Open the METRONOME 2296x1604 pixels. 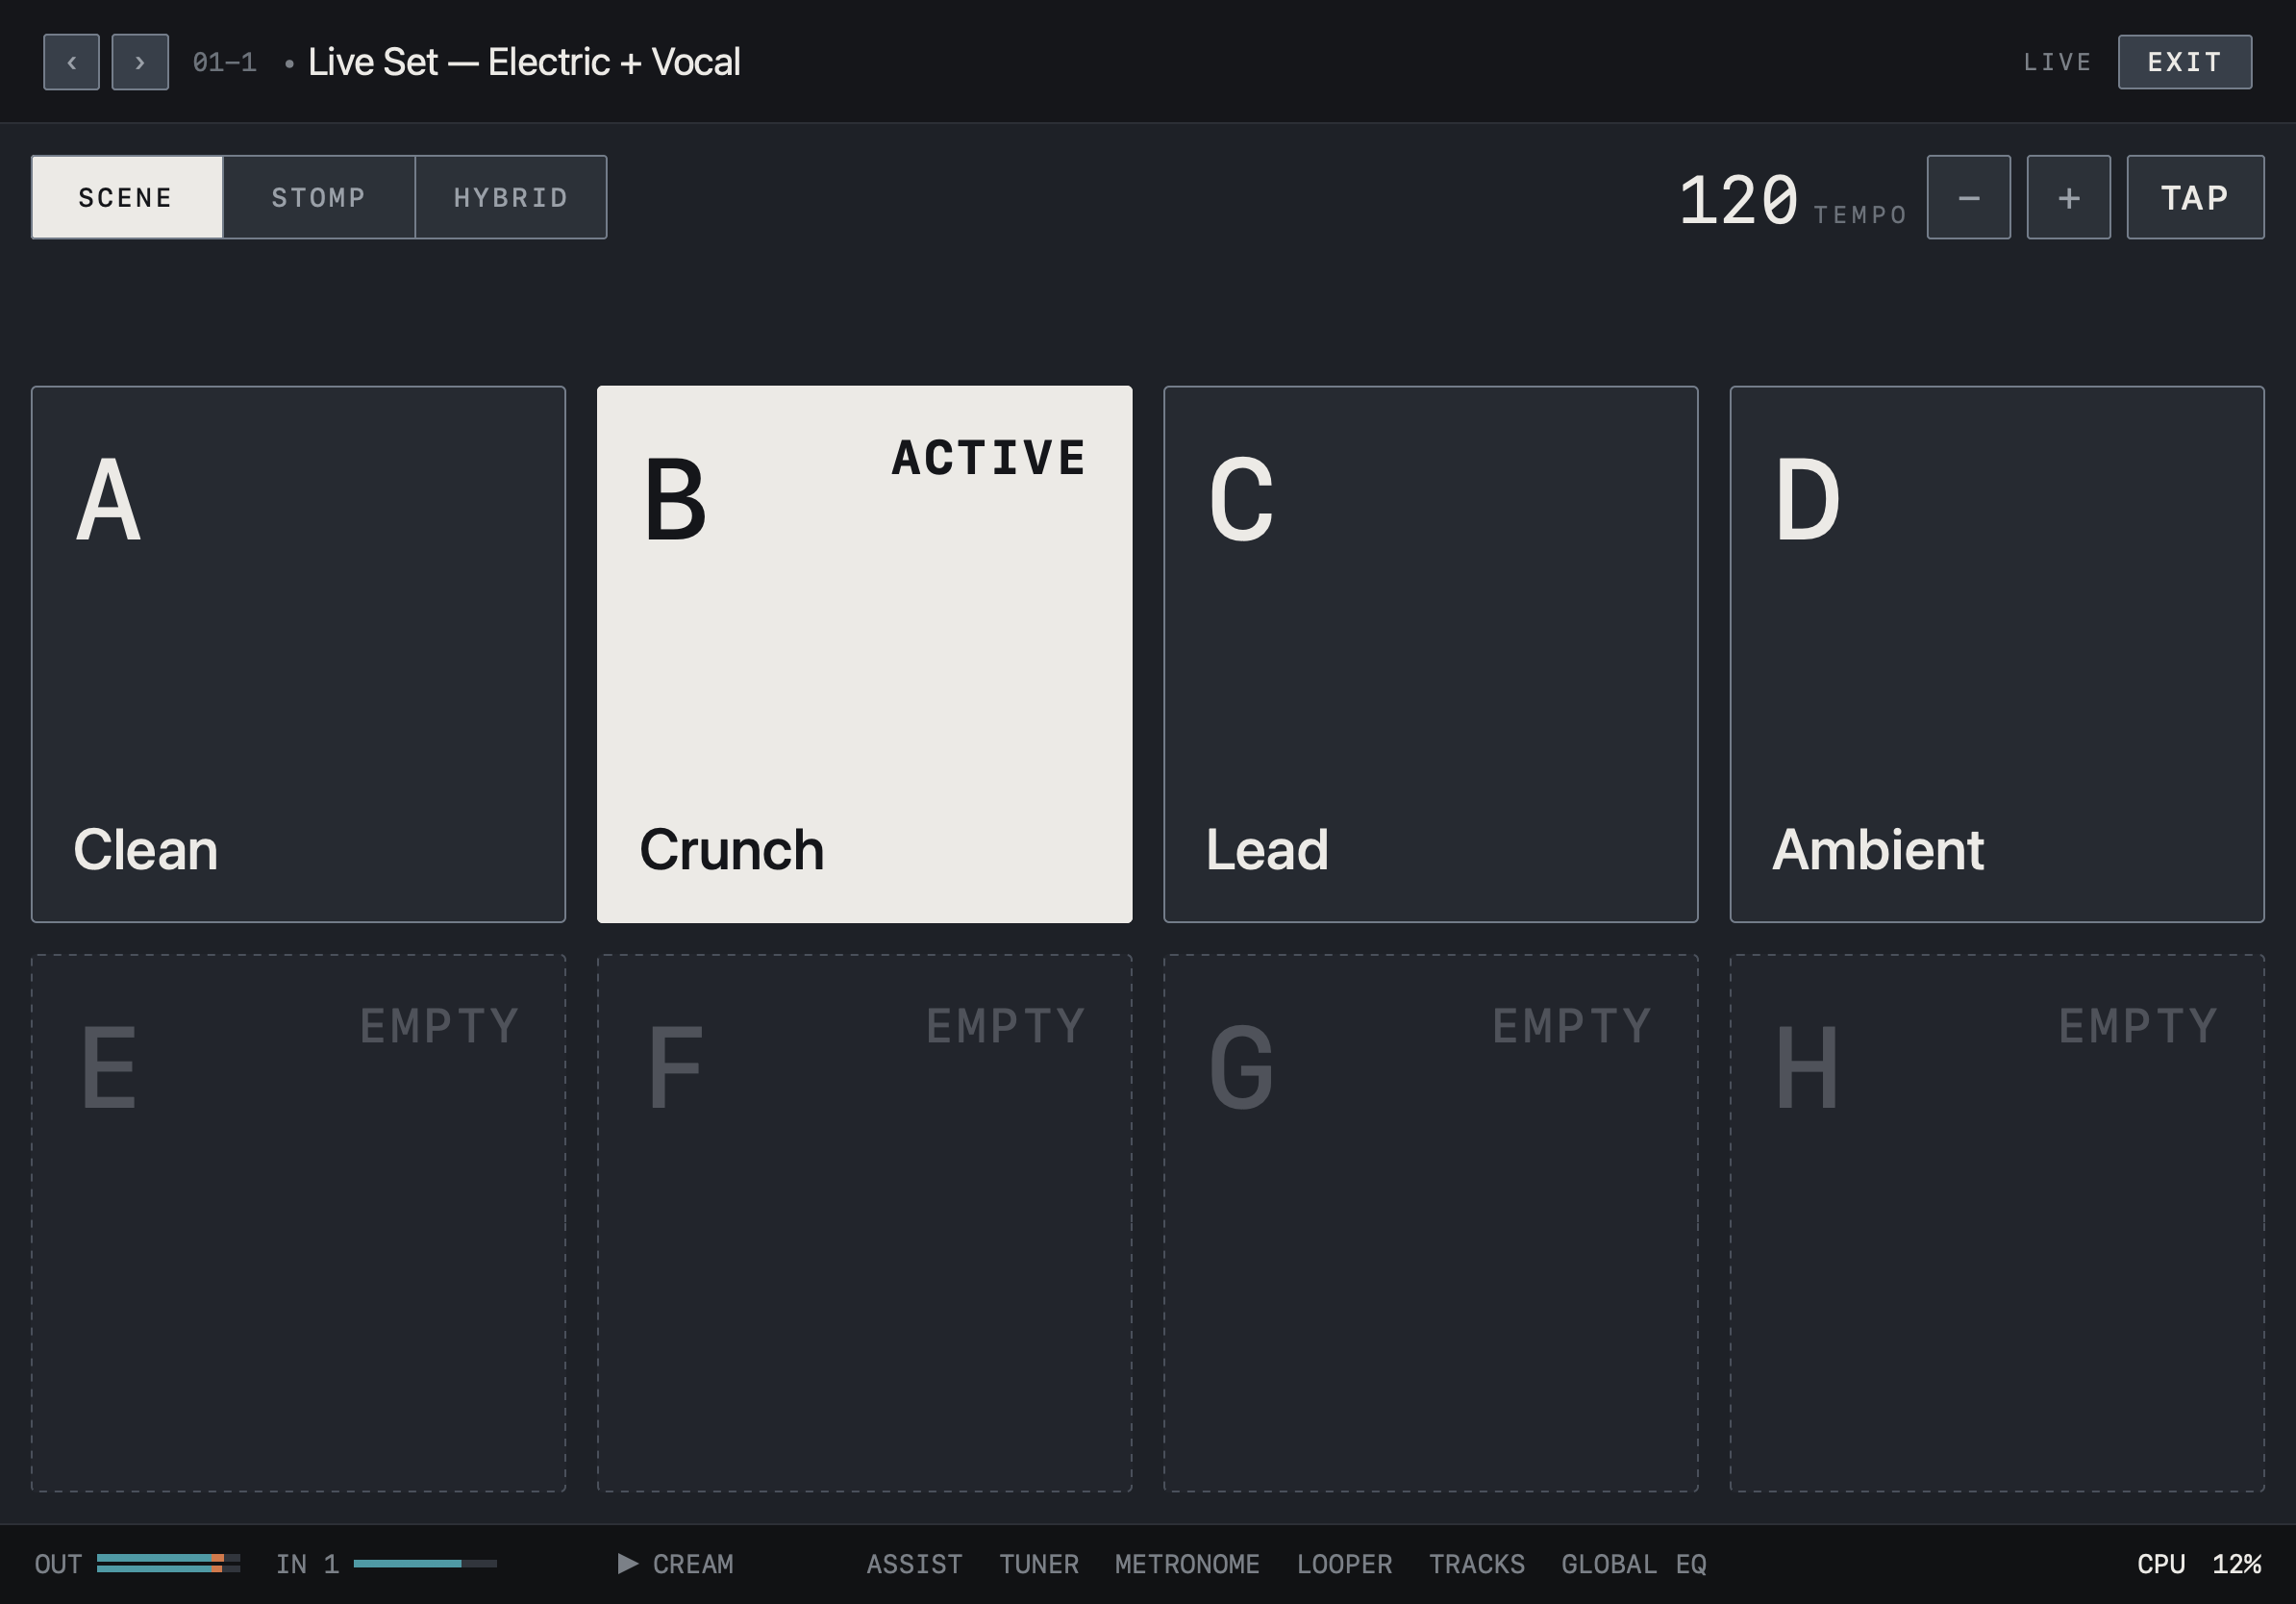[1187, 1564]
